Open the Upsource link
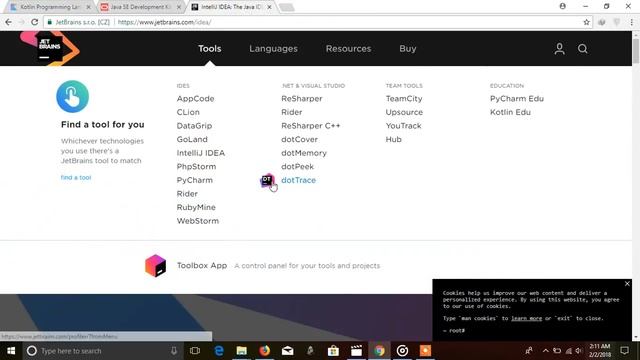This screenshot has width=640, height=360. pos(404,112)
